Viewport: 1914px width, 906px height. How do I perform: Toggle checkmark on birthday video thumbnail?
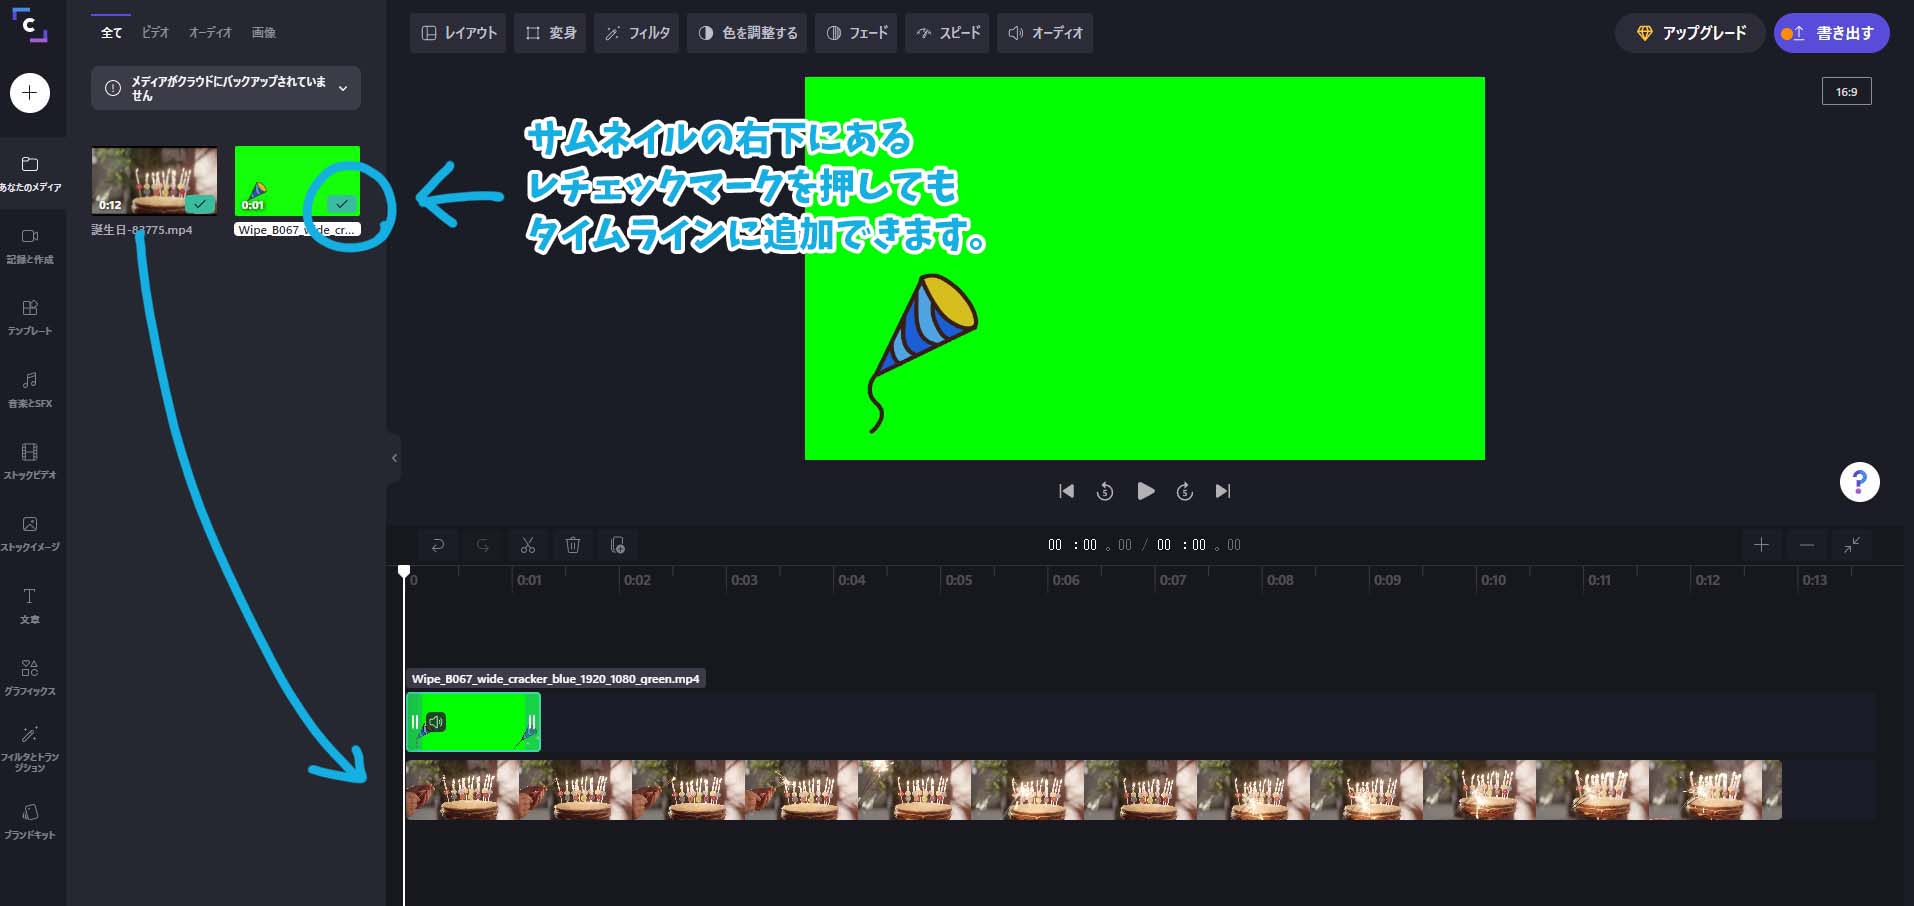coord(200,204)
